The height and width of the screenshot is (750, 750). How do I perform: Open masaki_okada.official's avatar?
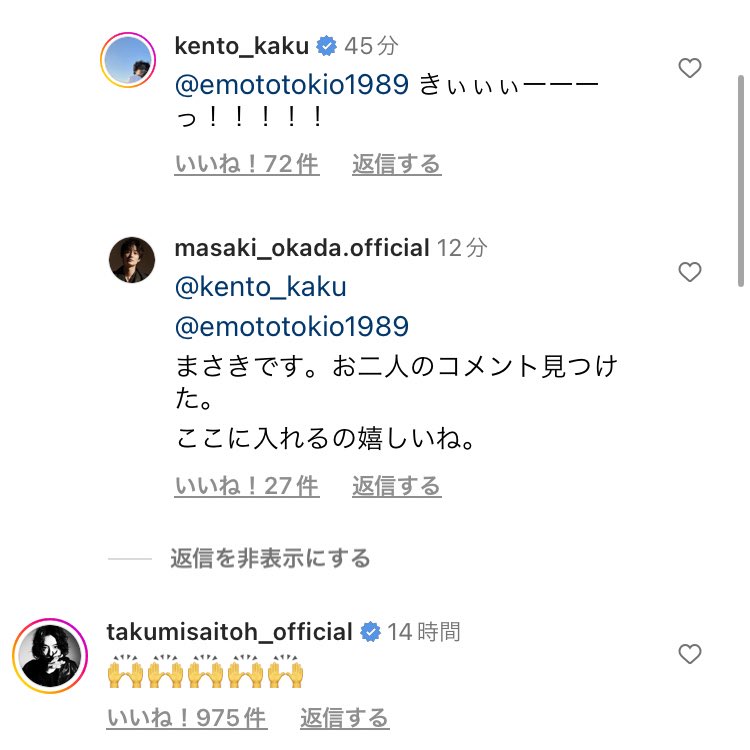[131, 260]
